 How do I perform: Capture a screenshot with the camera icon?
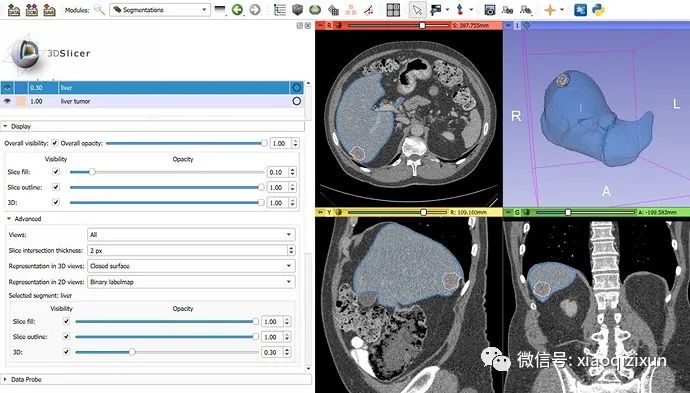pyautogui.click(x=490, y=10)
